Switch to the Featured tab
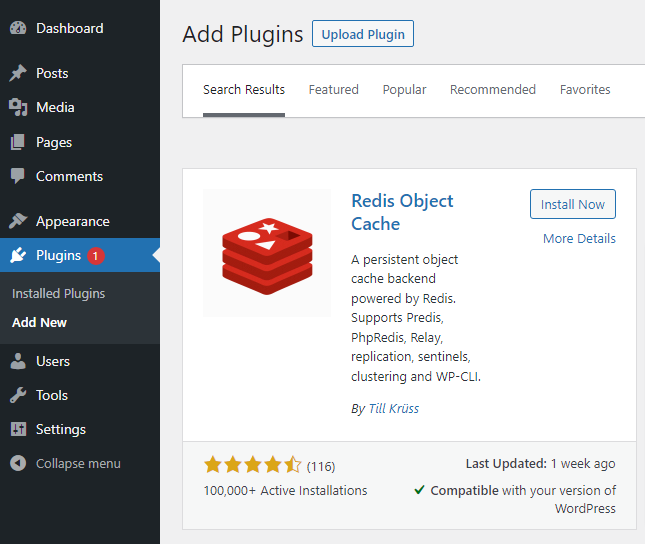This screenshot has height=544, width=645. click(333, 89)
